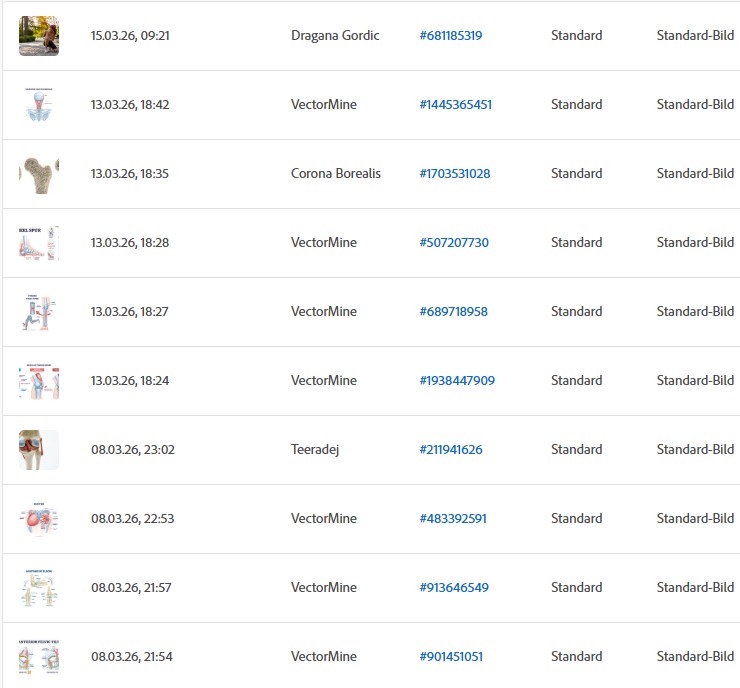The height and width of the screenshot is (688, 740).
Task: Select the heel spur illustration thumbnail
Action: click(39, 243)
